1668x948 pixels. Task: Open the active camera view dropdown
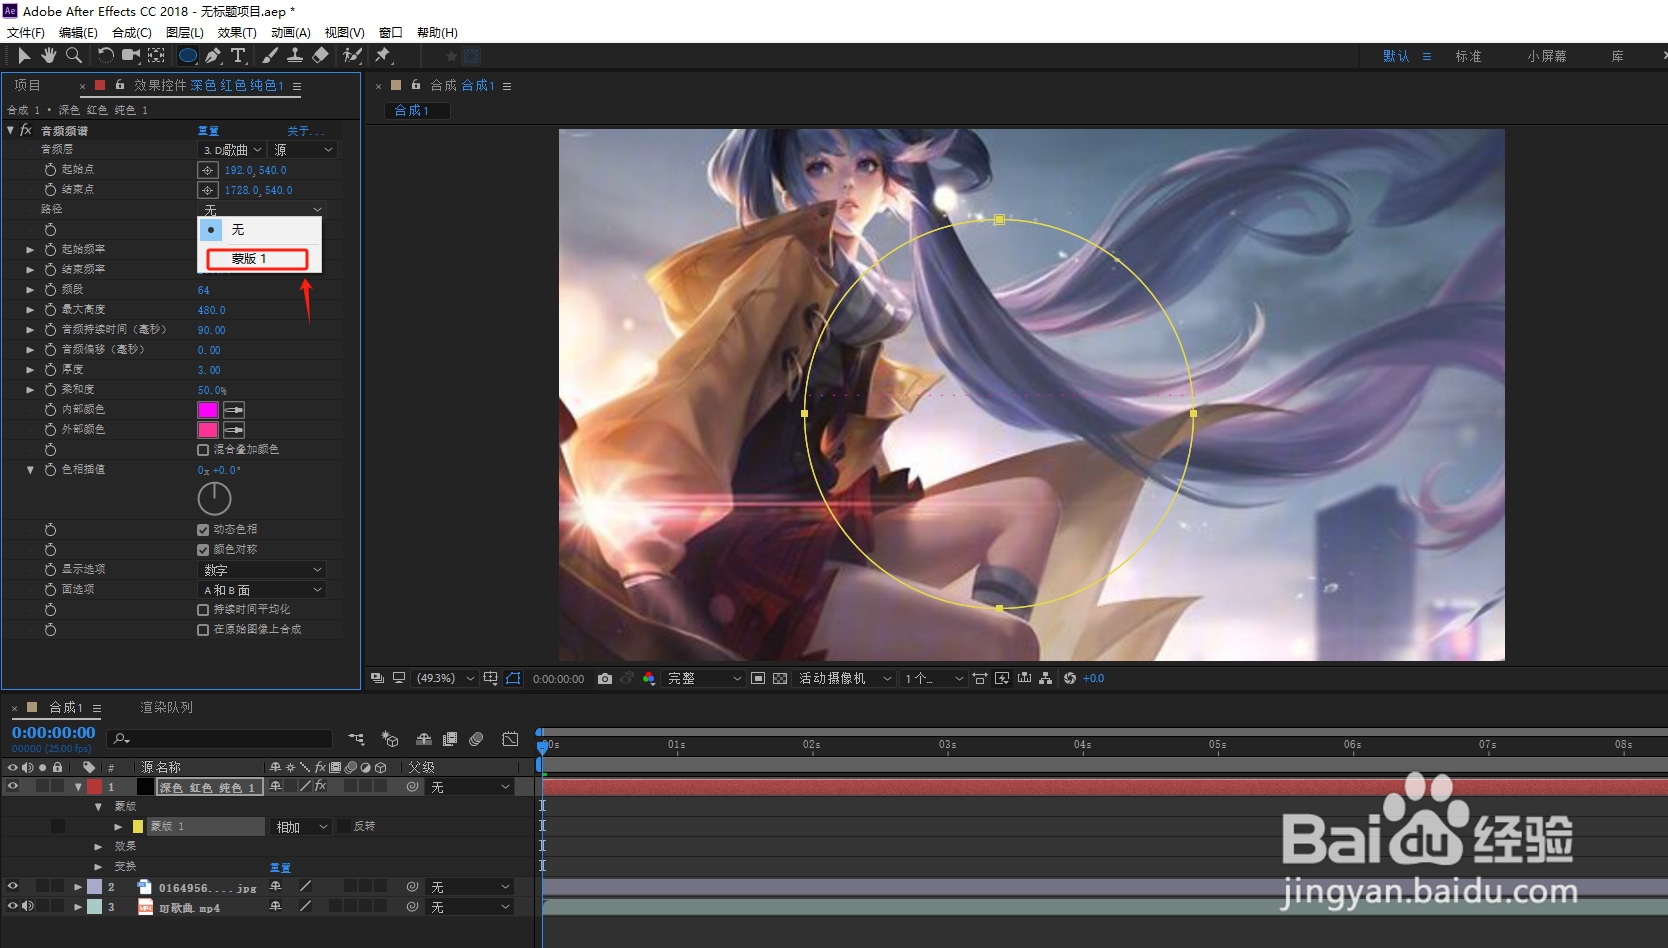(844, 678)
